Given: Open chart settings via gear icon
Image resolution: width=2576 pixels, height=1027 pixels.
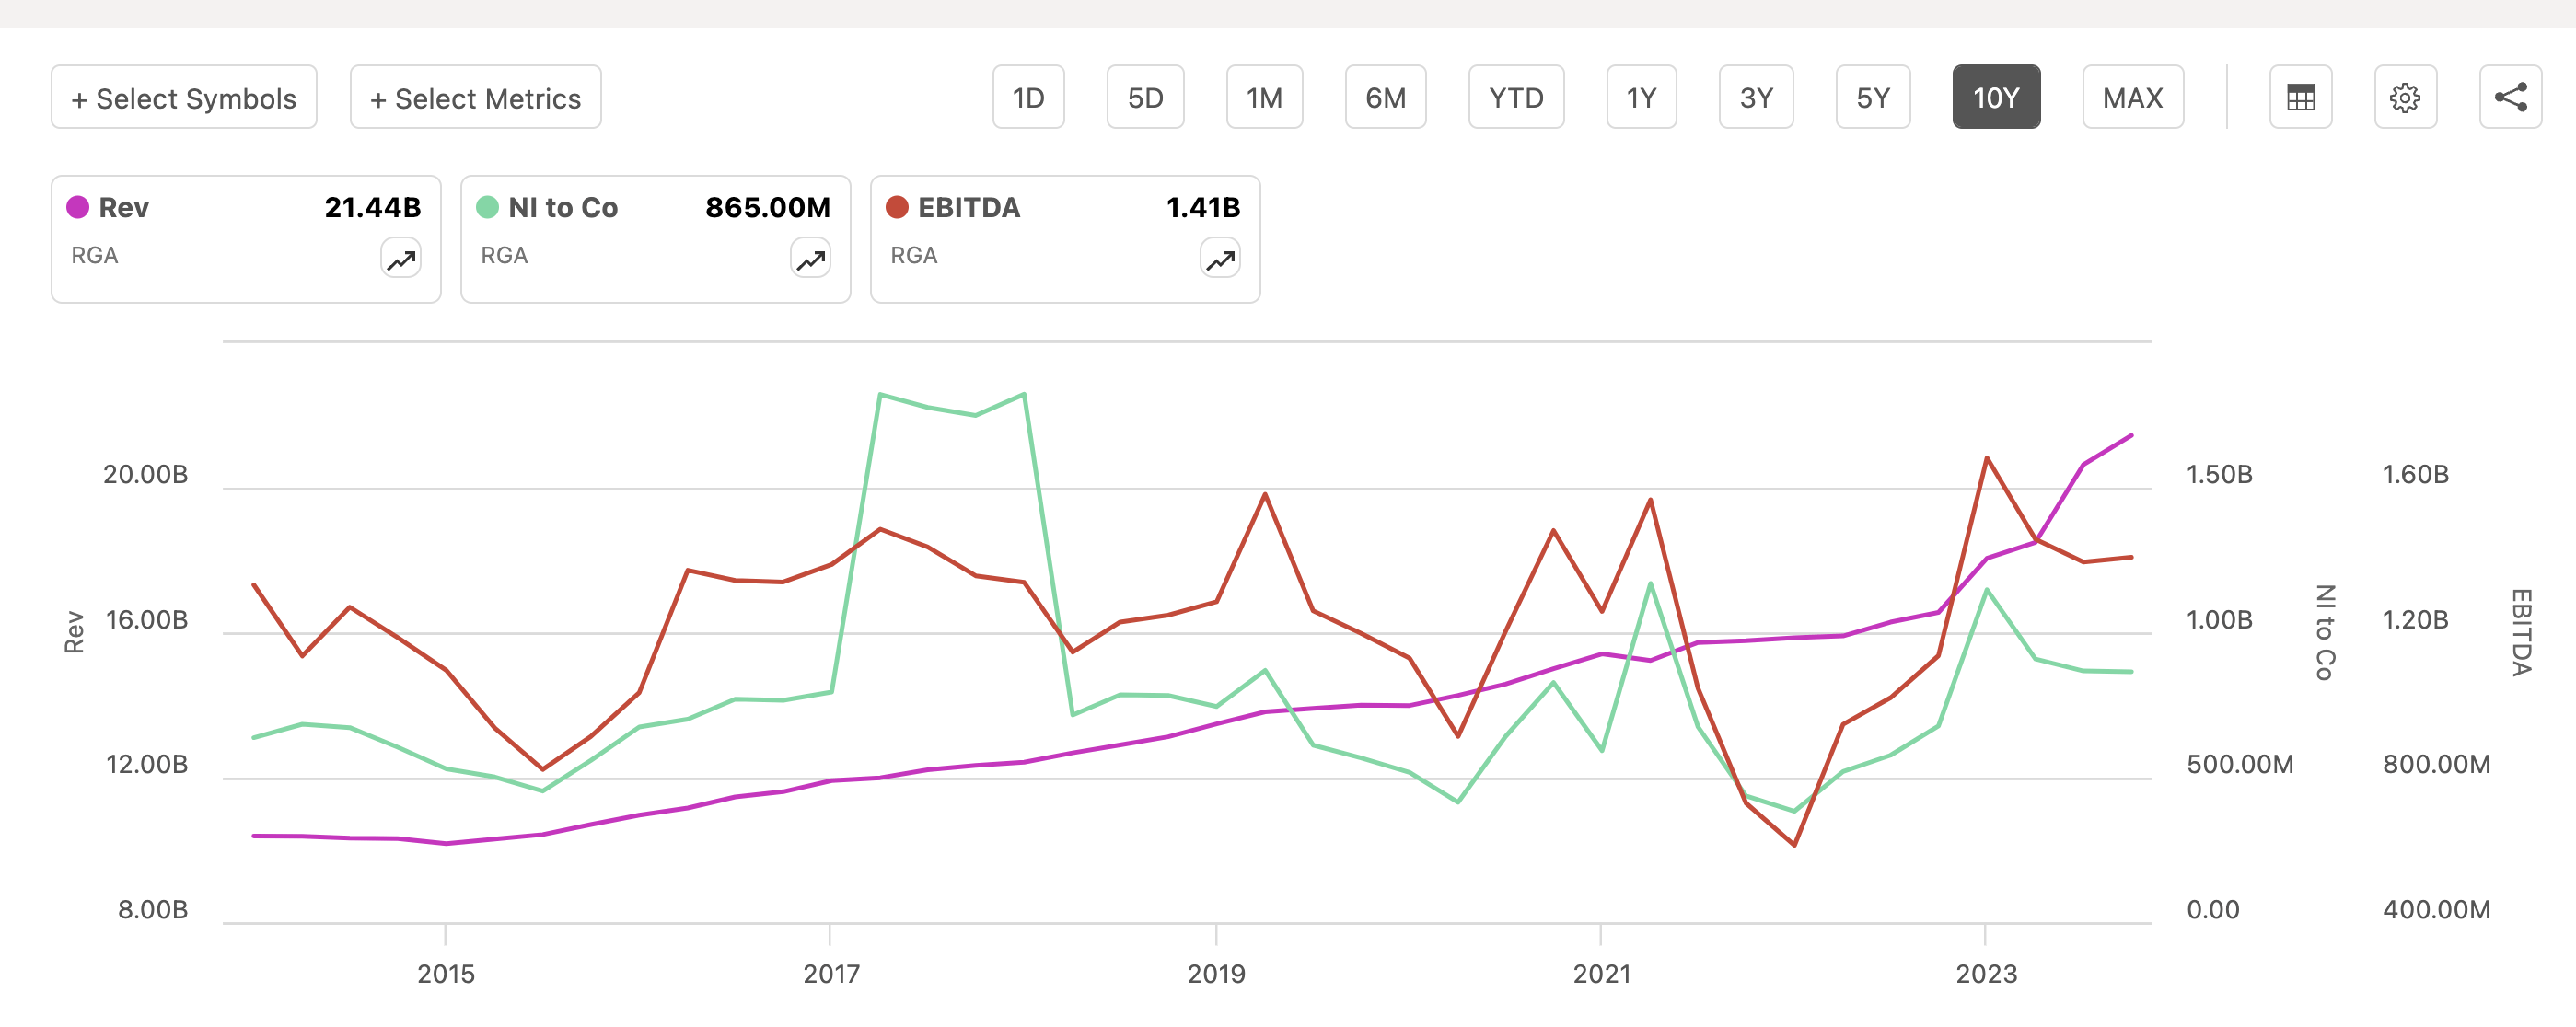Looking at the screenshot, I should (2406, 96).
